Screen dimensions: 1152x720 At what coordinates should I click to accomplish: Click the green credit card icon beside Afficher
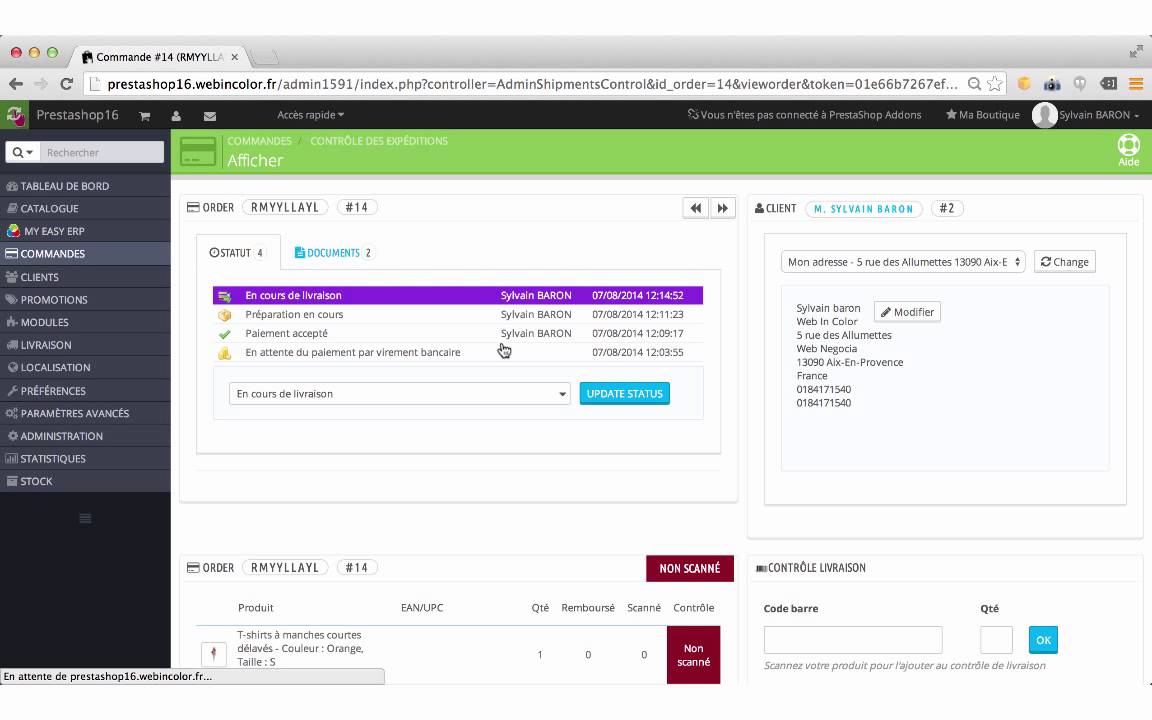198,151
